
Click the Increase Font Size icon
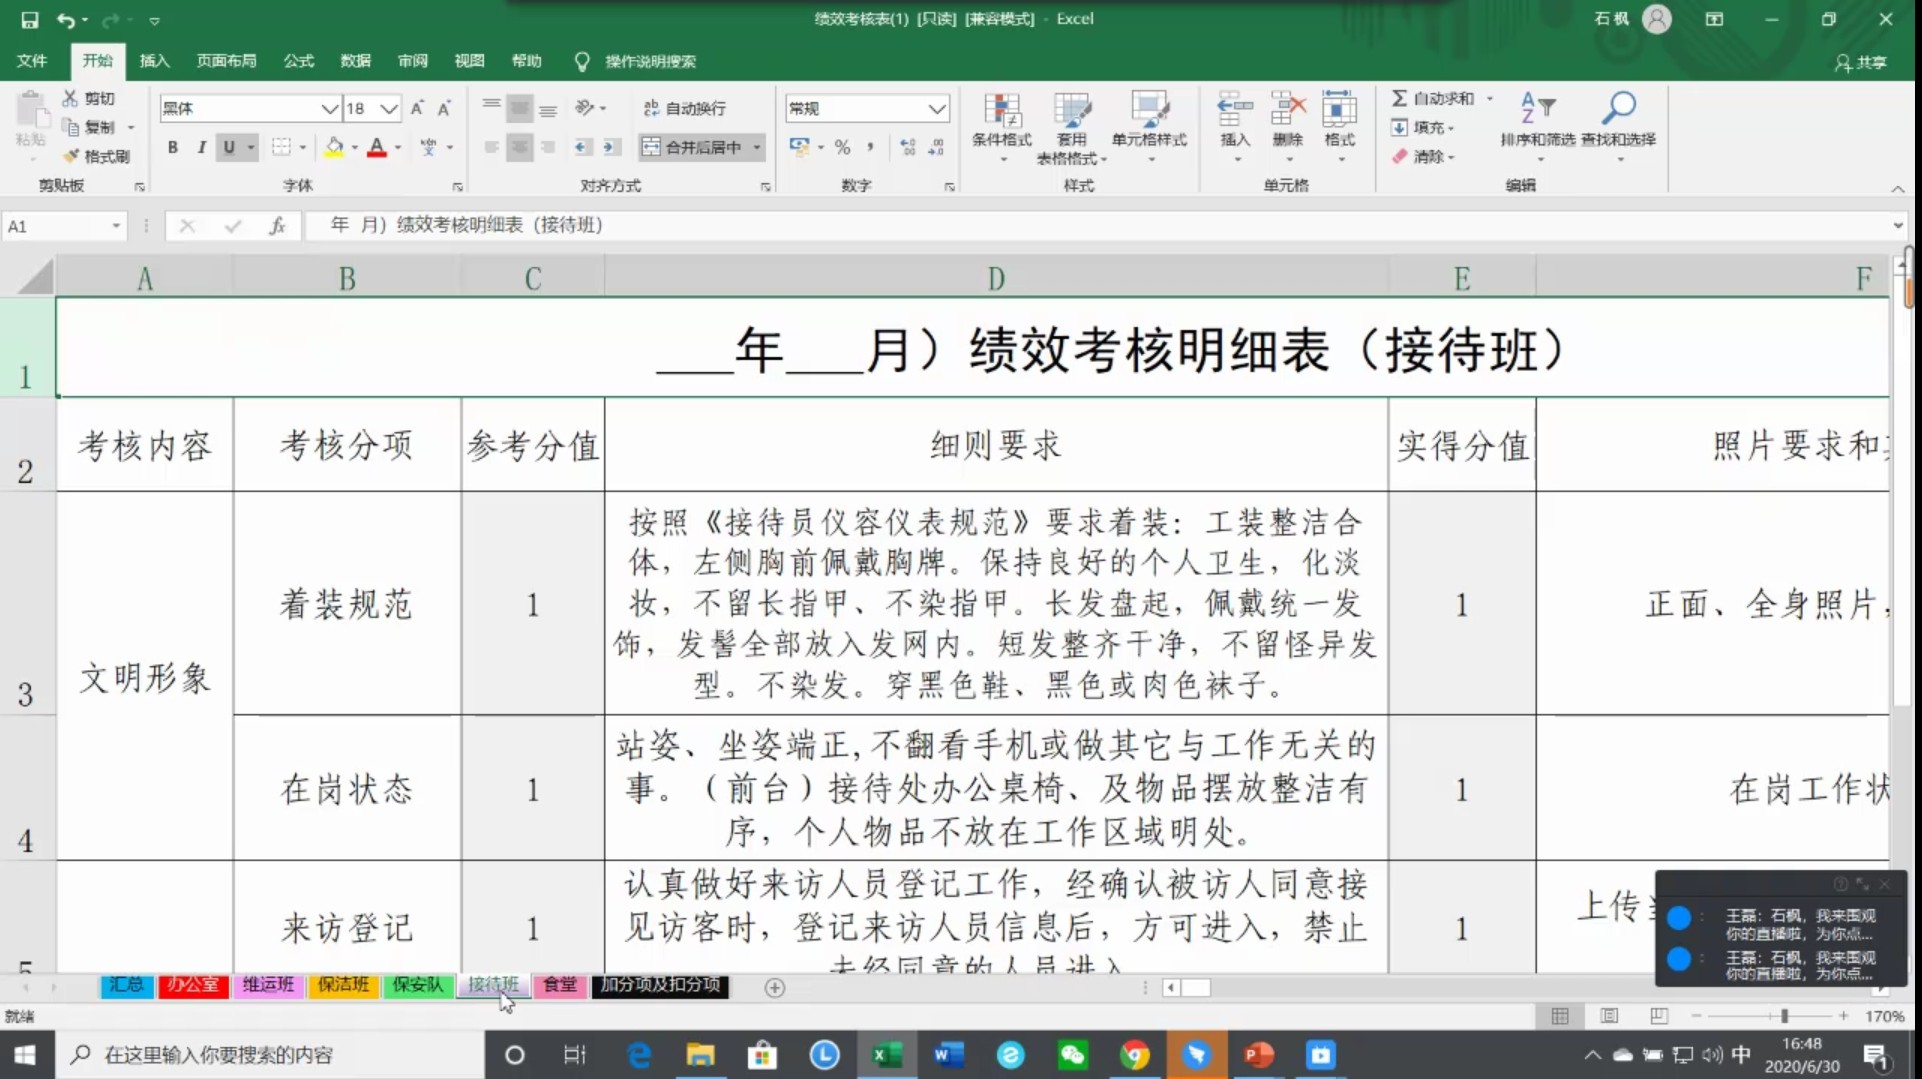pos(417,108)
